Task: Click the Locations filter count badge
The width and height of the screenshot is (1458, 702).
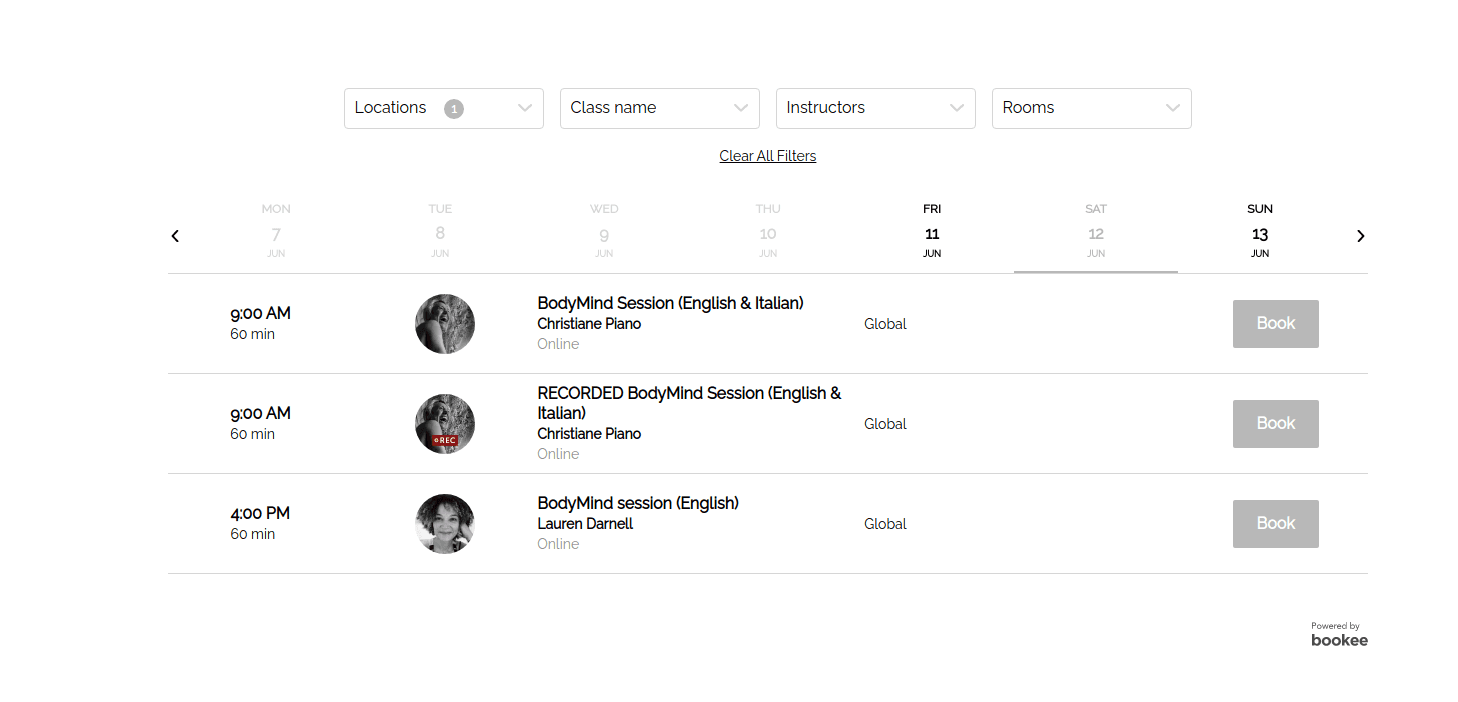Action: [454, 109]
